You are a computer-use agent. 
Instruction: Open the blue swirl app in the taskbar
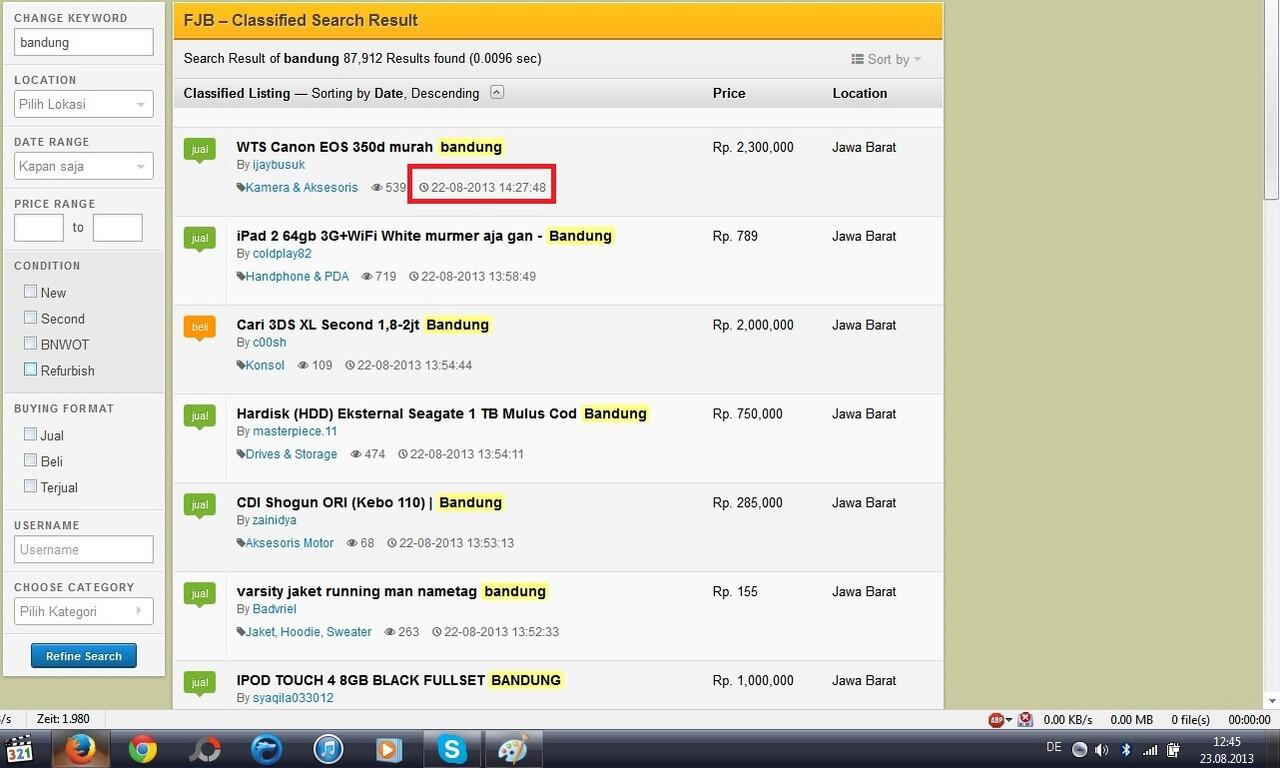[266, 749]
